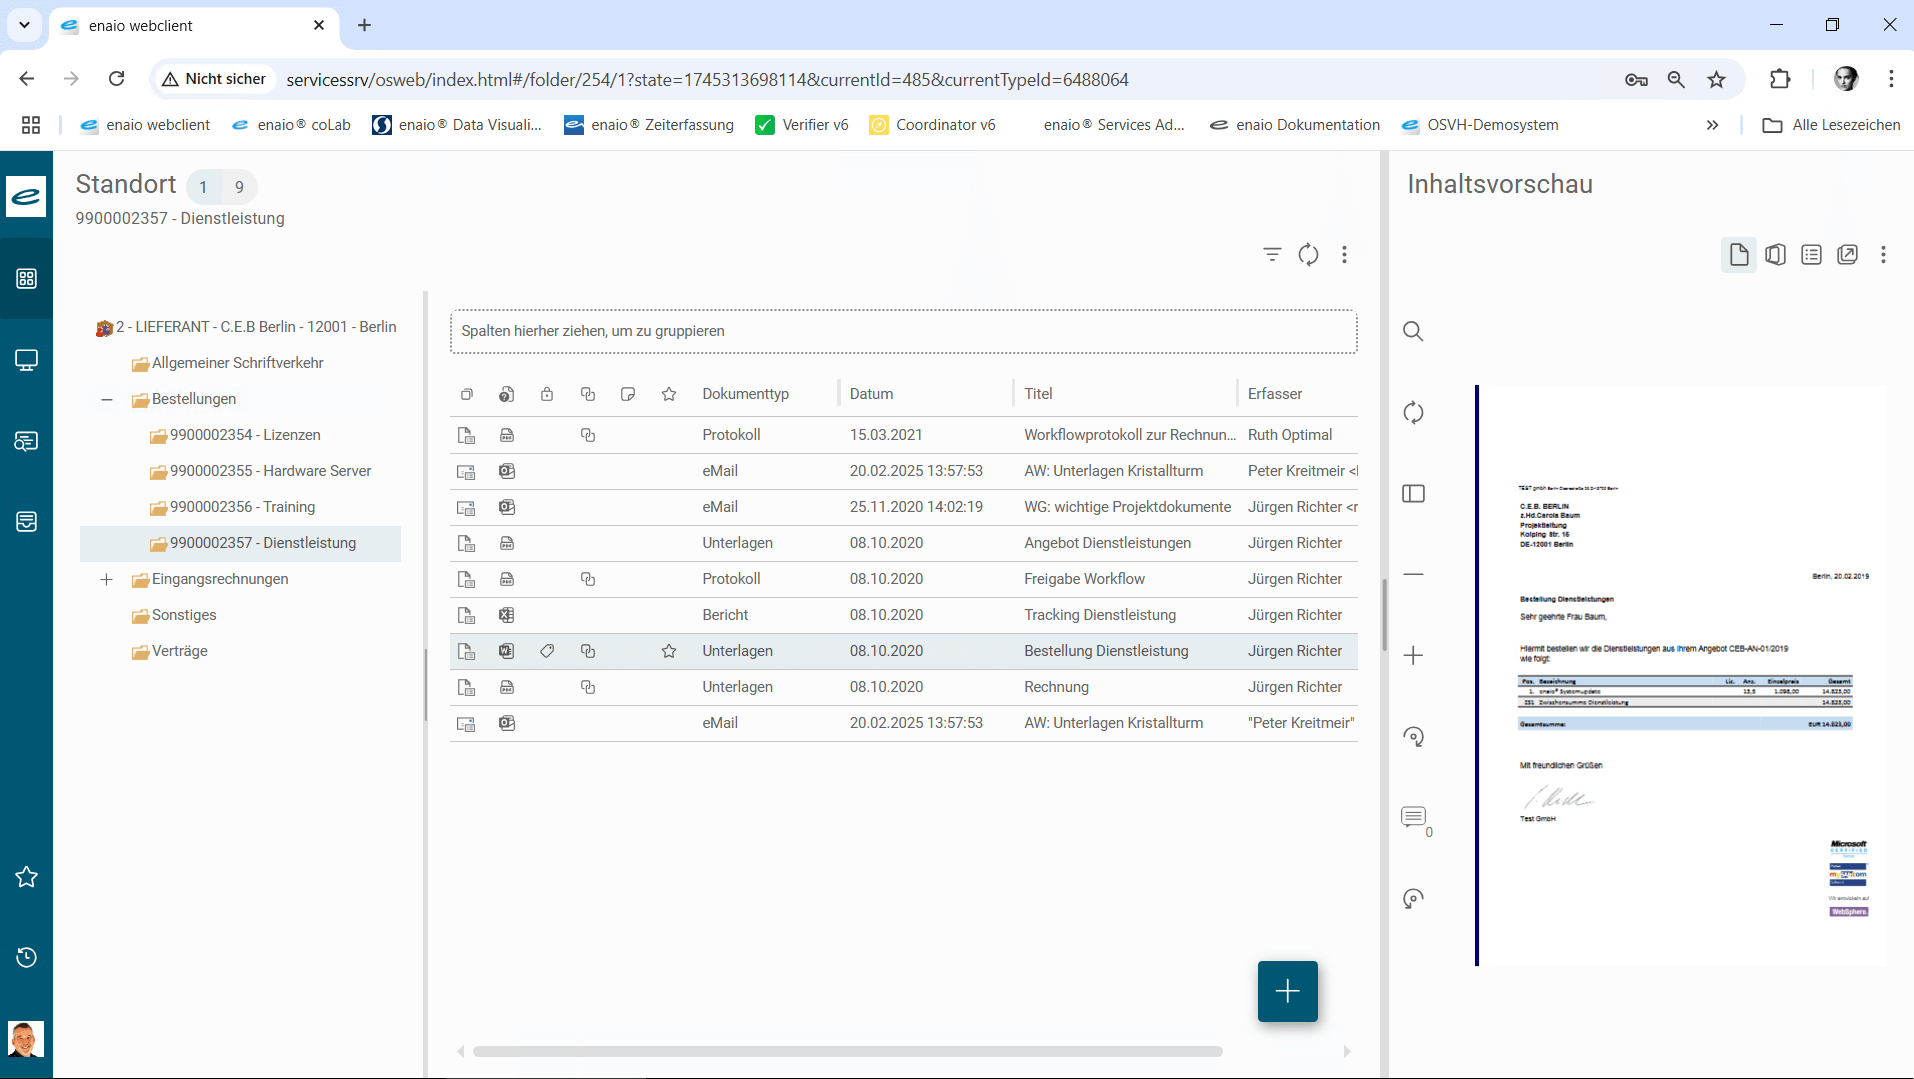Open the subscriptions list icon in sidebar
Image resolution: width=1914 pixels, height=1079 pixels.
(x=27, y=522)
